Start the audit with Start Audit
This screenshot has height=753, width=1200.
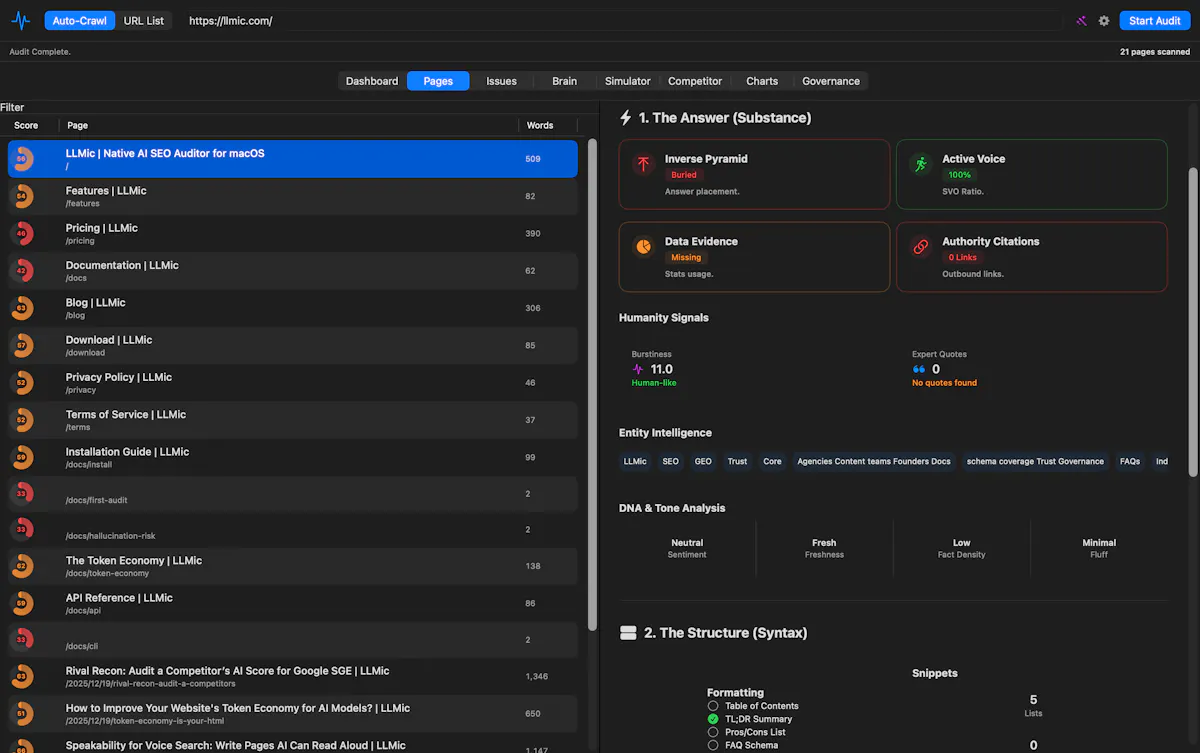[x=1155, y=21]
